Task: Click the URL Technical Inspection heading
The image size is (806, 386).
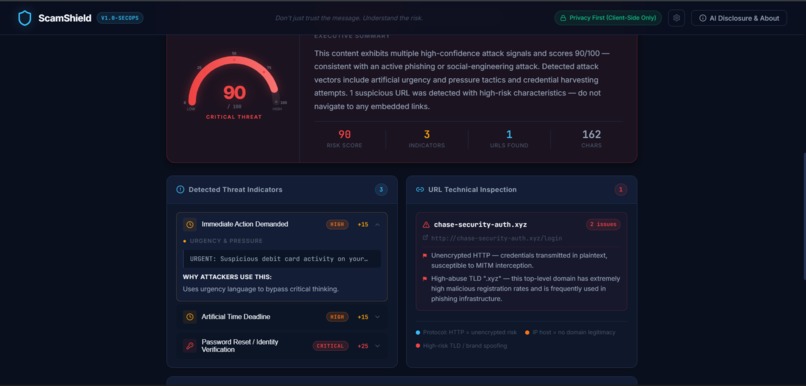Action: click(472, 190)
